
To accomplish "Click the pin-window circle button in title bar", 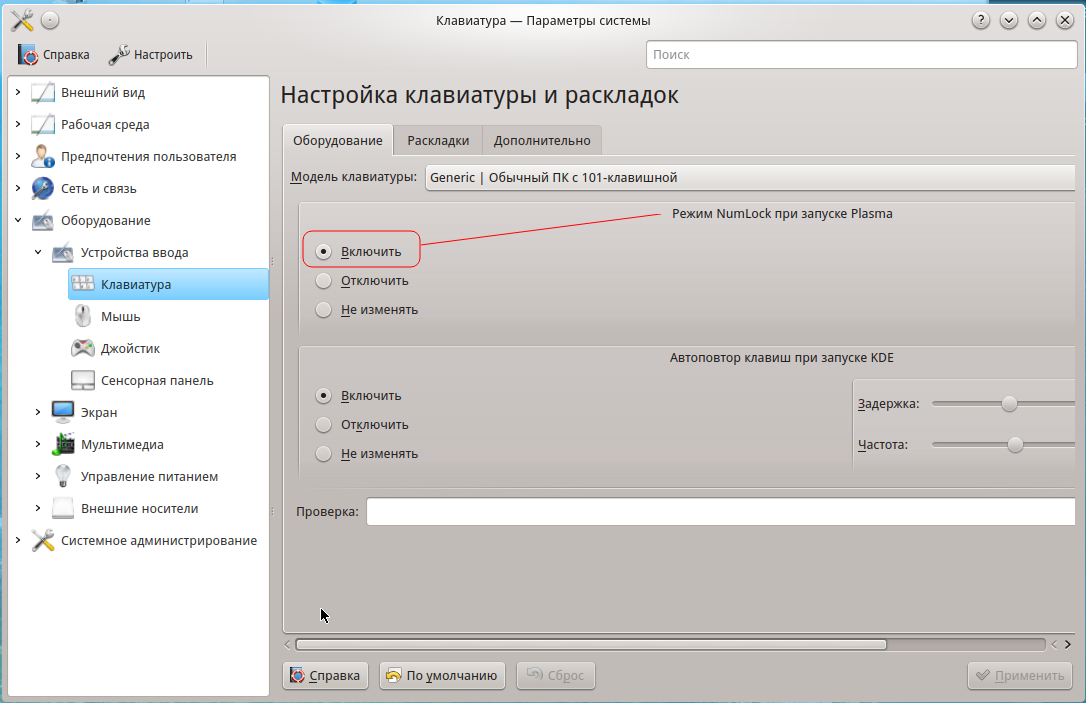I will pyautogui.click(x=50, y=21).
